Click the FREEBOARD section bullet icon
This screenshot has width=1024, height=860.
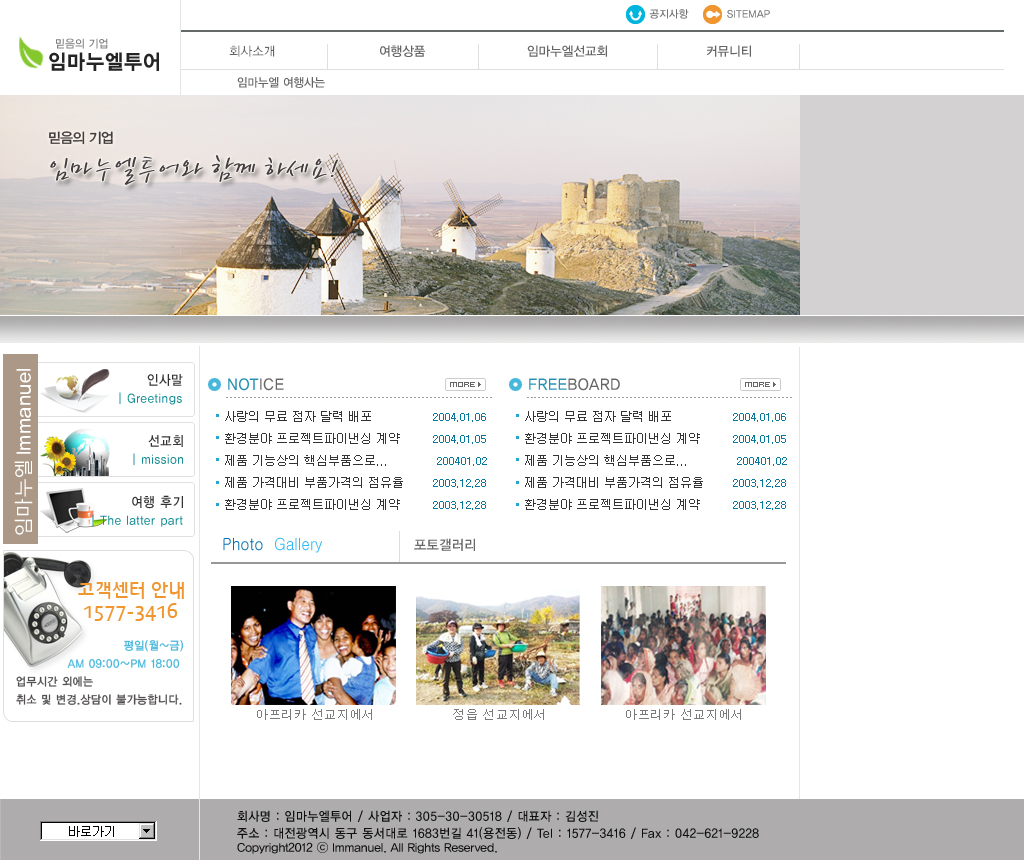[x=515, y=385]
